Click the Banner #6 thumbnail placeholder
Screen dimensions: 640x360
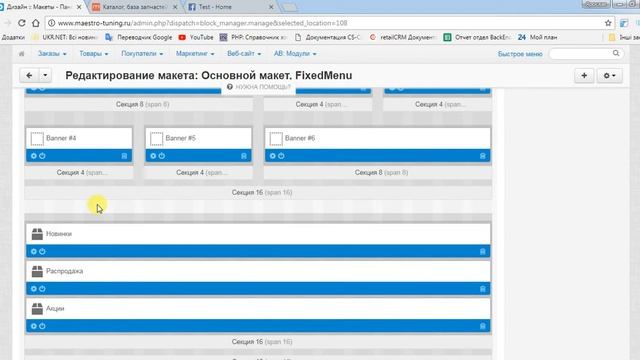point(276,139)
